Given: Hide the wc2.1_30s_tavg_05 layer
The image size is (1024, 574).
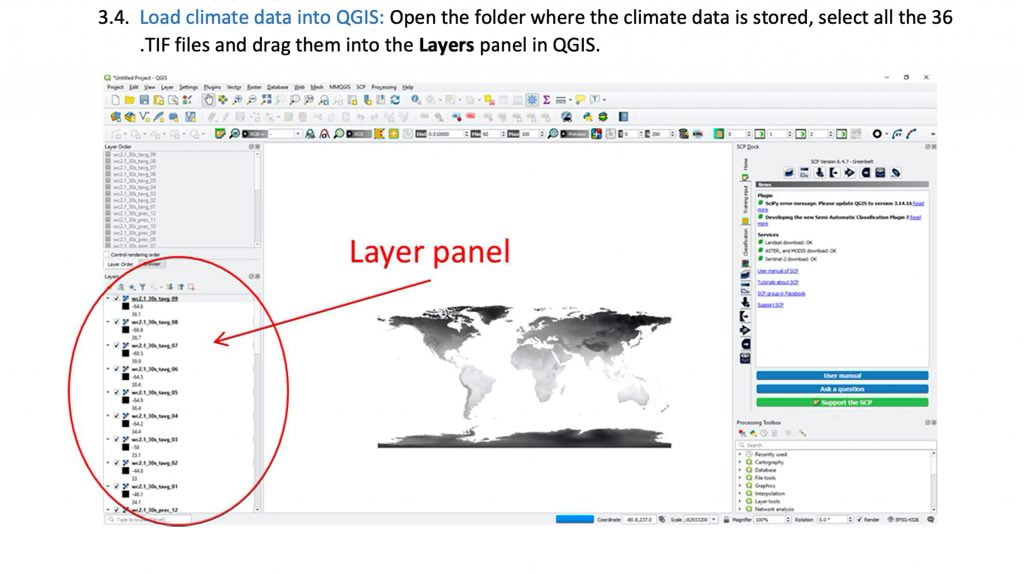Looking at the screenshot, I should (116, 393).
